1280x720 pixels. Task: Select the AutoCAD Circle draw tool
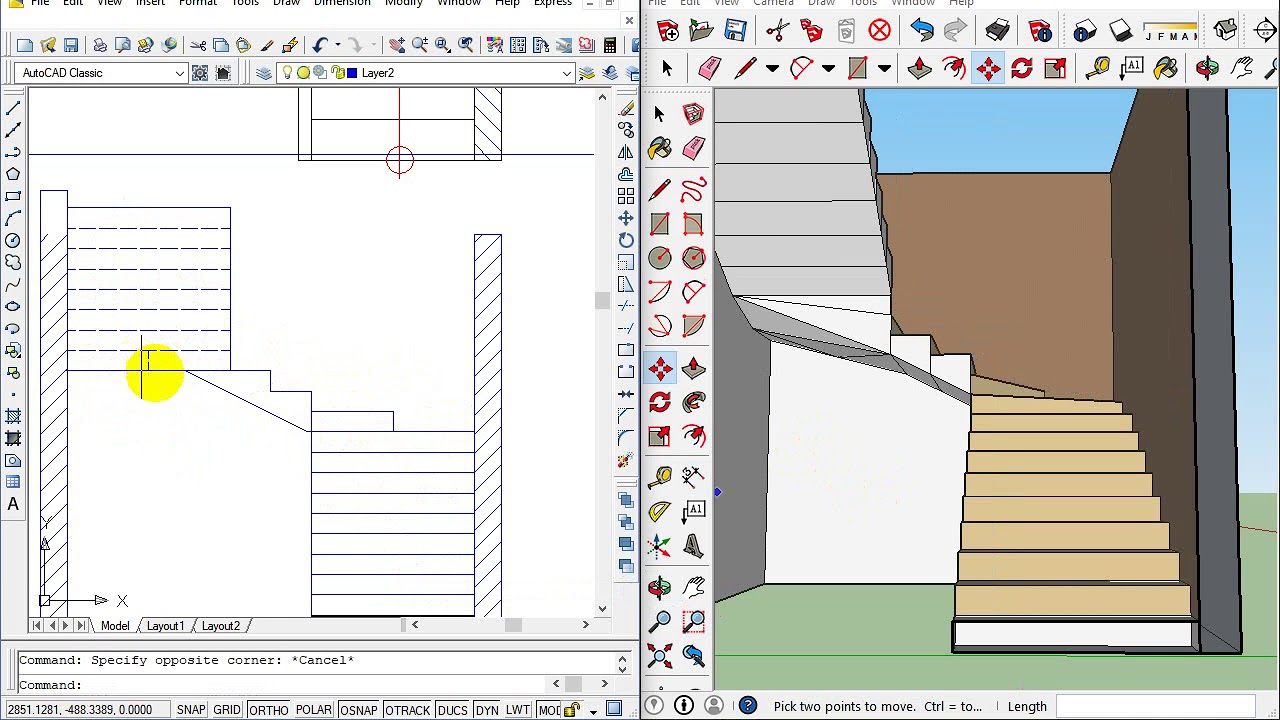[x=13, y=240]
